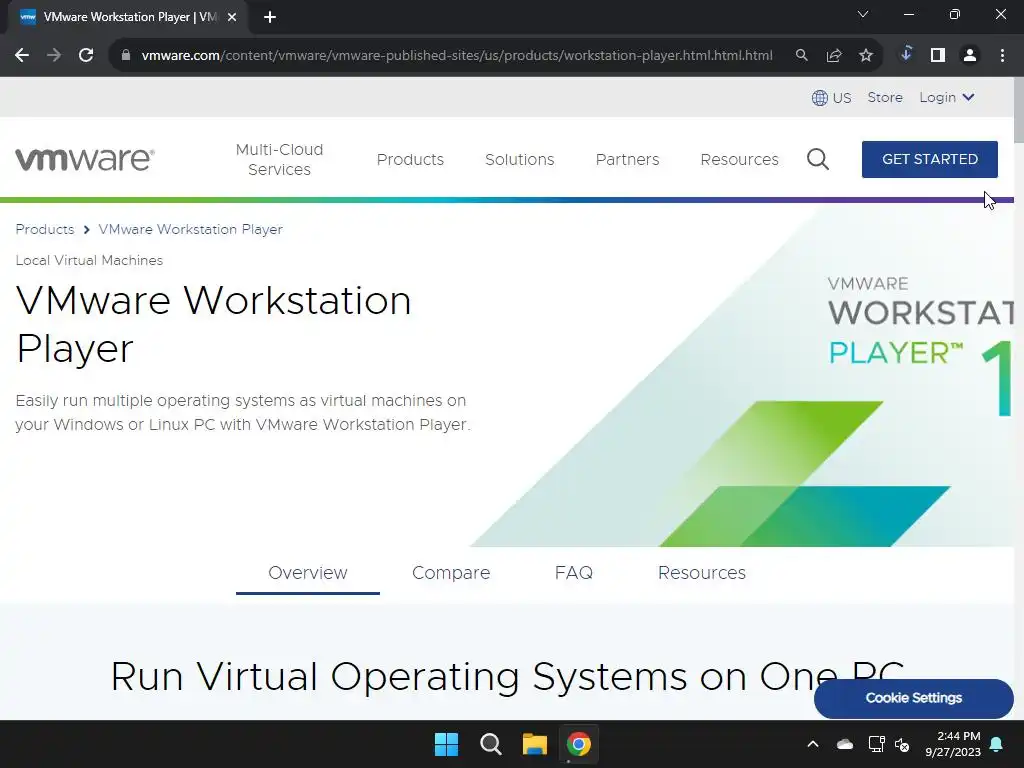Bookmark this page with the star icon

tap(866, 56)
